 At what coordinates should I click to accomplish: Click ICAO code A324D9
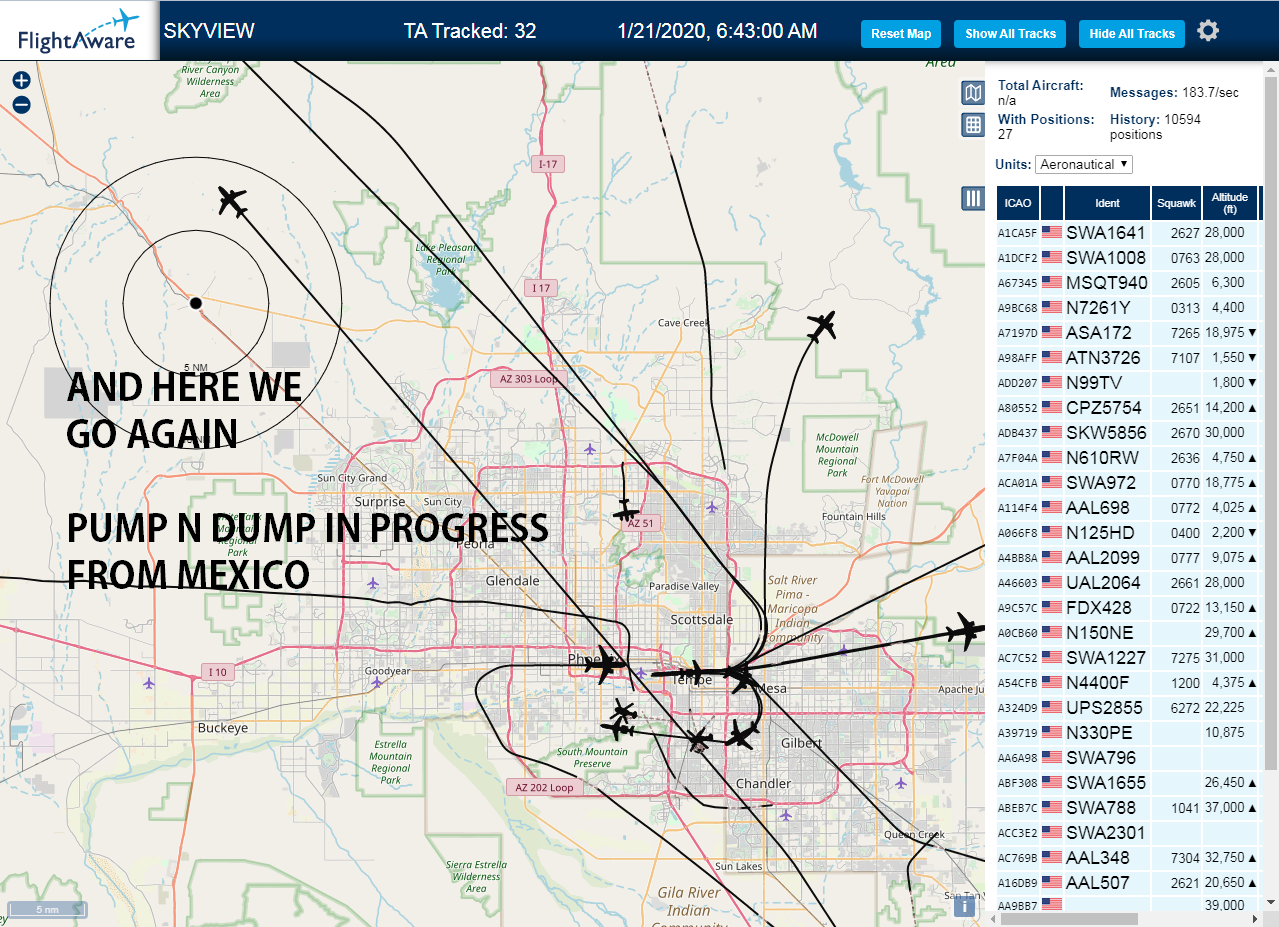click(1018, 708)
